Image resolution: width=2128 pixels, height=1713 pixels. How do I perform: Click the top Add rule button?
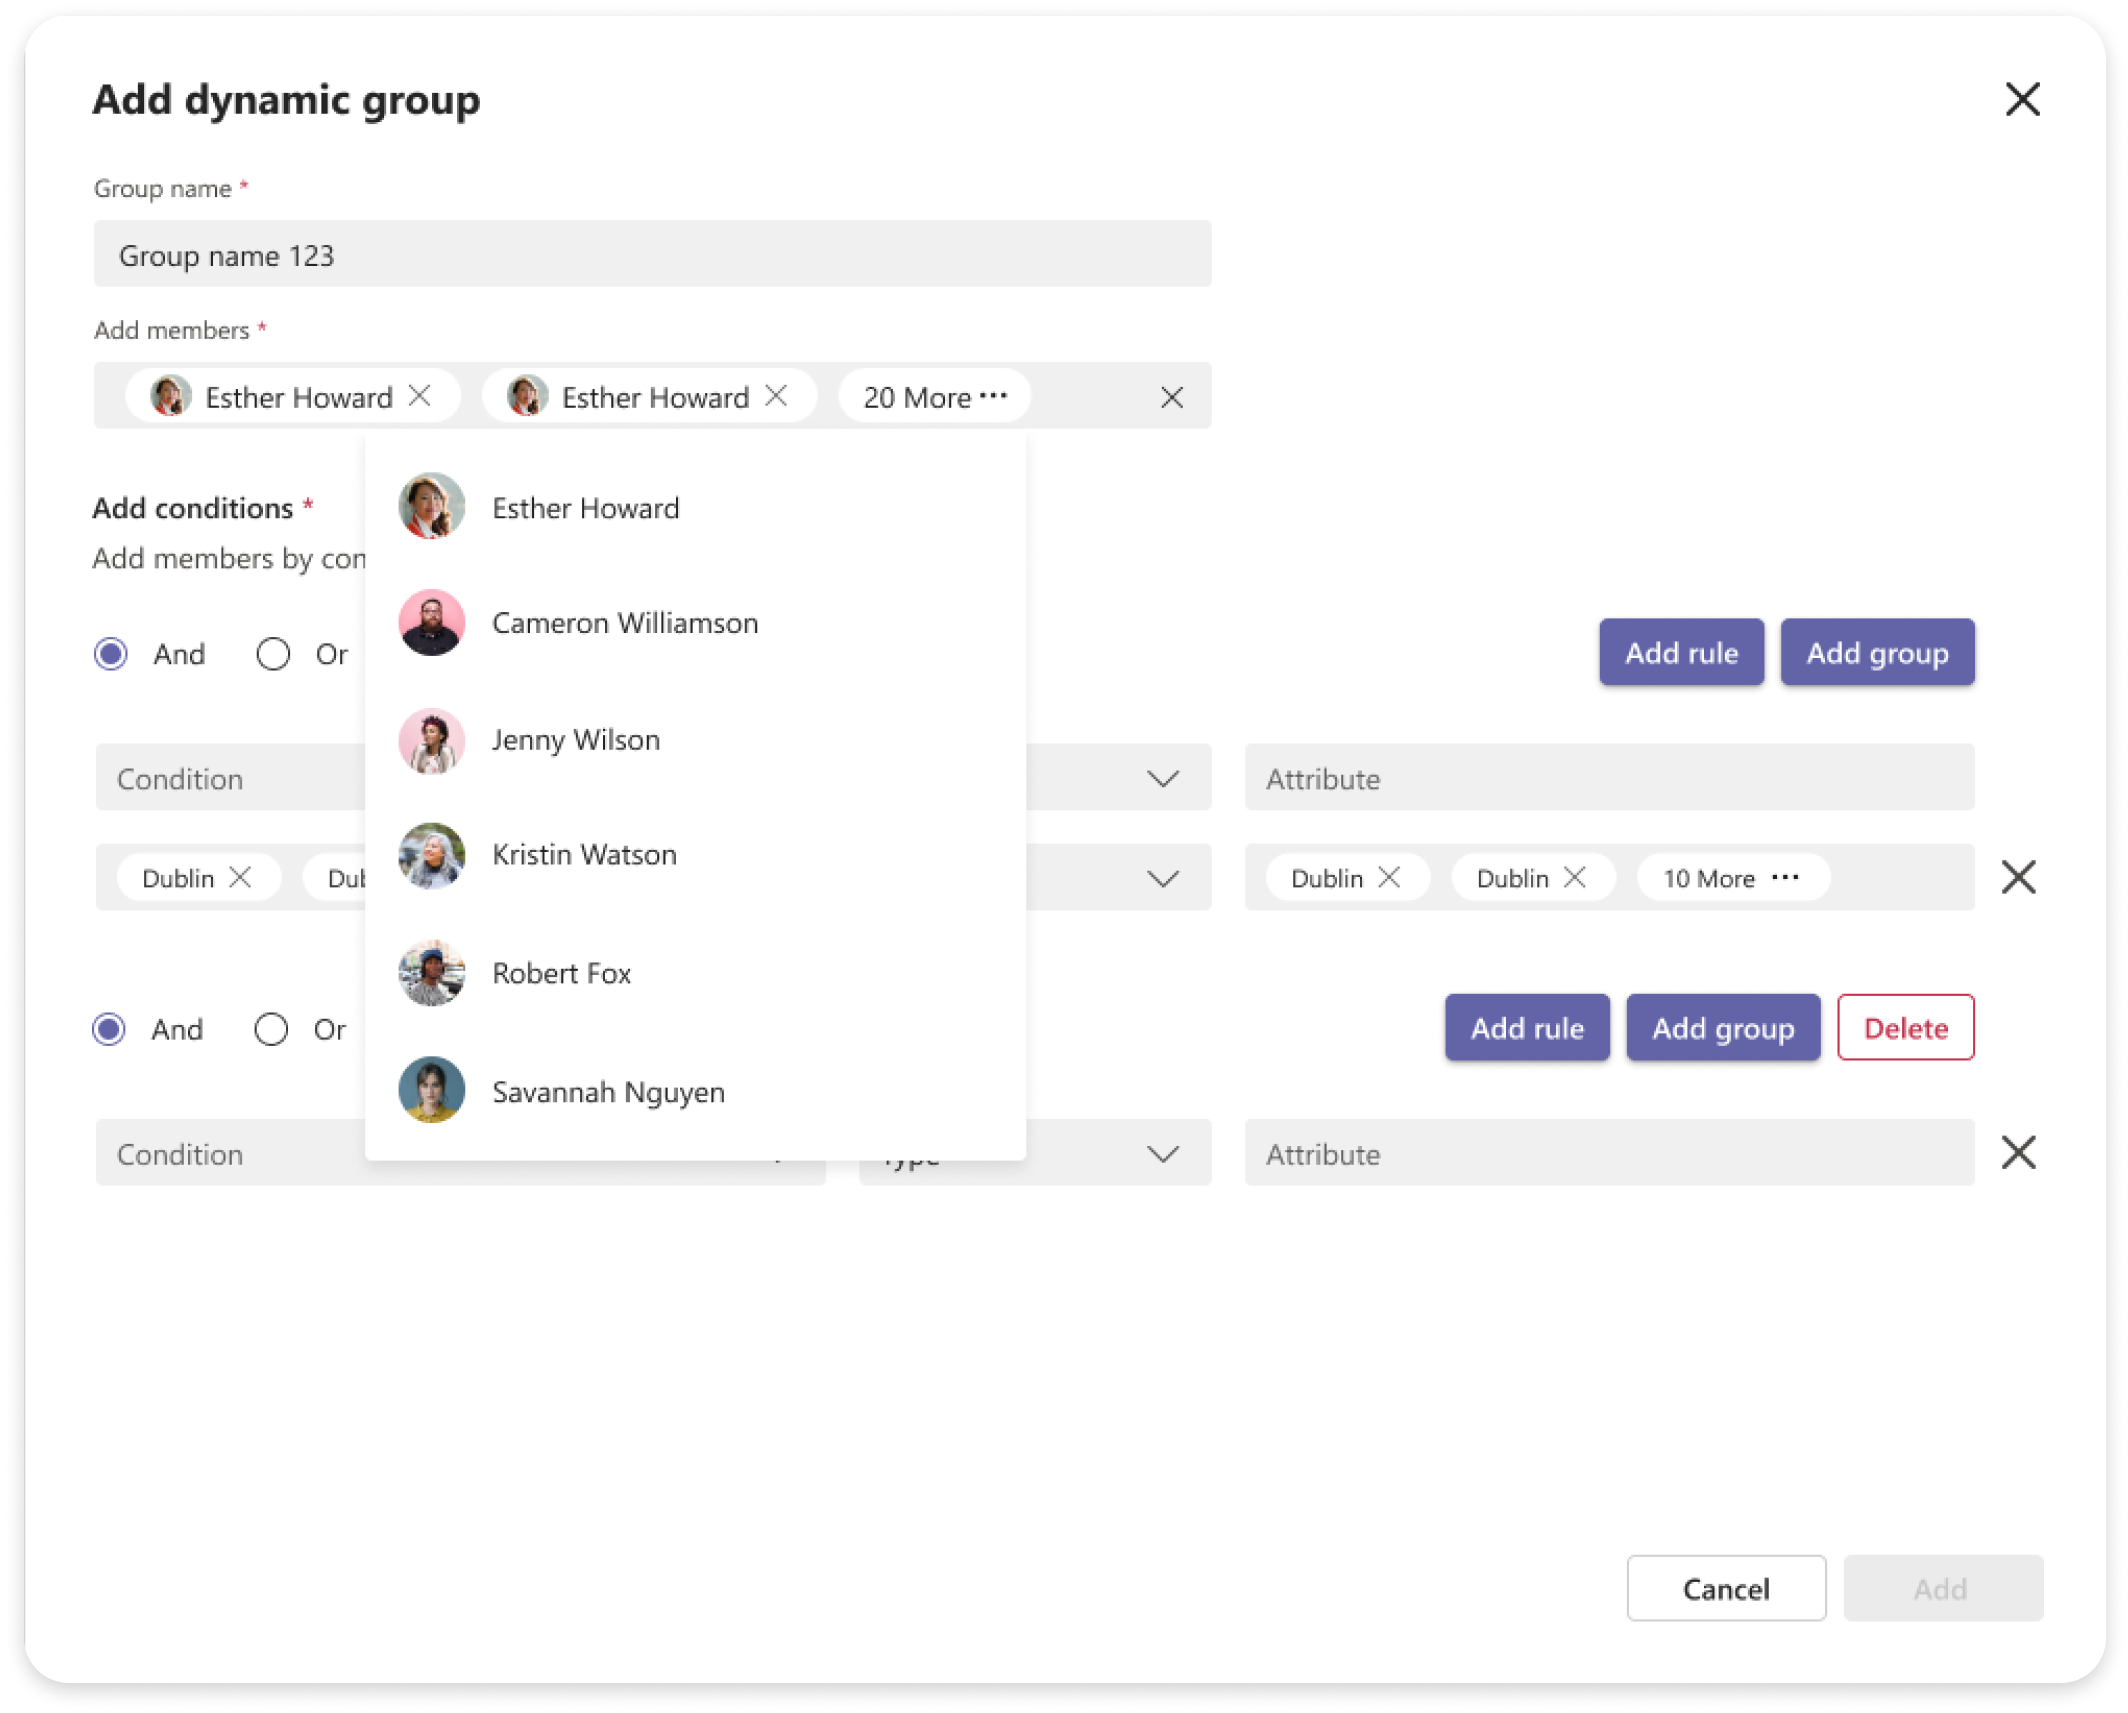tap(1680, 652)
